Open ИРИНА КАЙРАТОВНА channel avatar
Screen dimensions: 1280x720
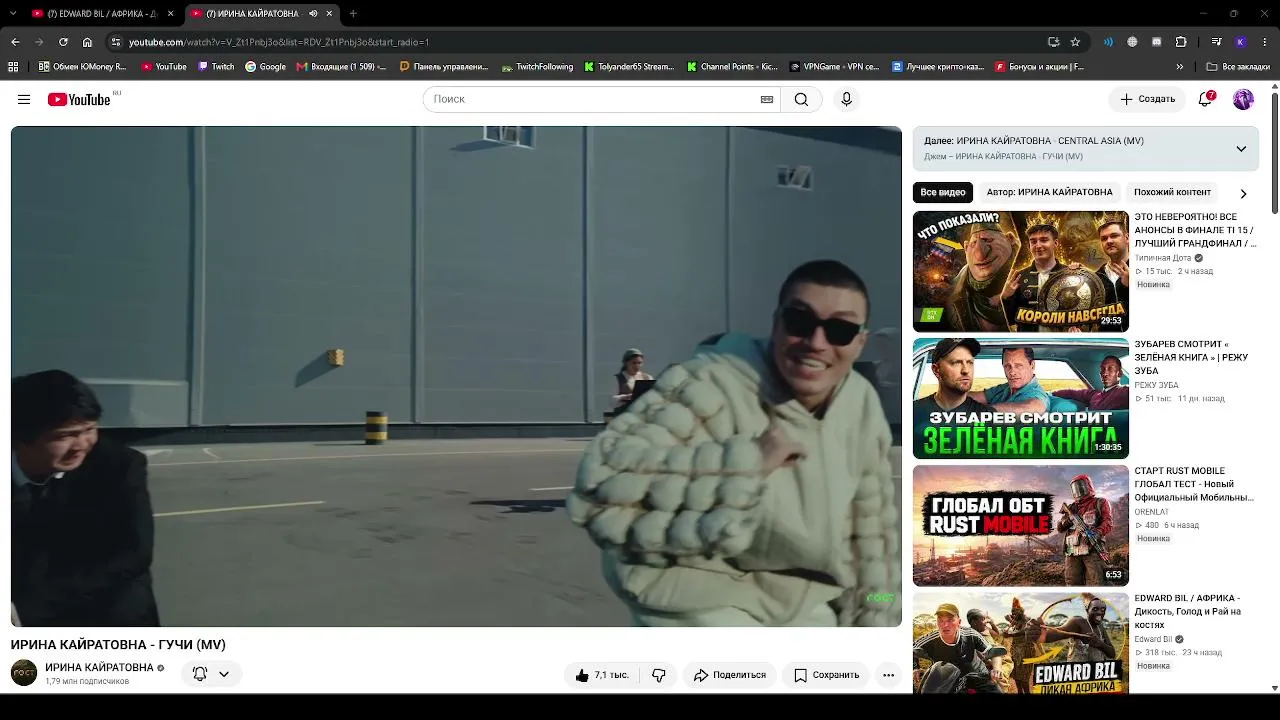(x=24, y=673)
